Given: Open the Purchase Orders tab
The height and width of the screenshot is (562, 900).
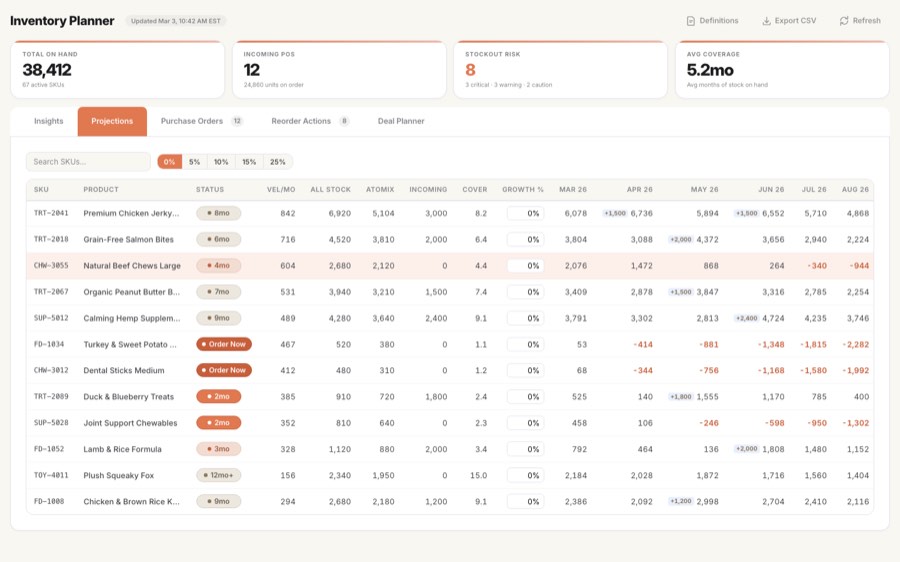Looking at the screenshot, I should click(x=201, y=121).
